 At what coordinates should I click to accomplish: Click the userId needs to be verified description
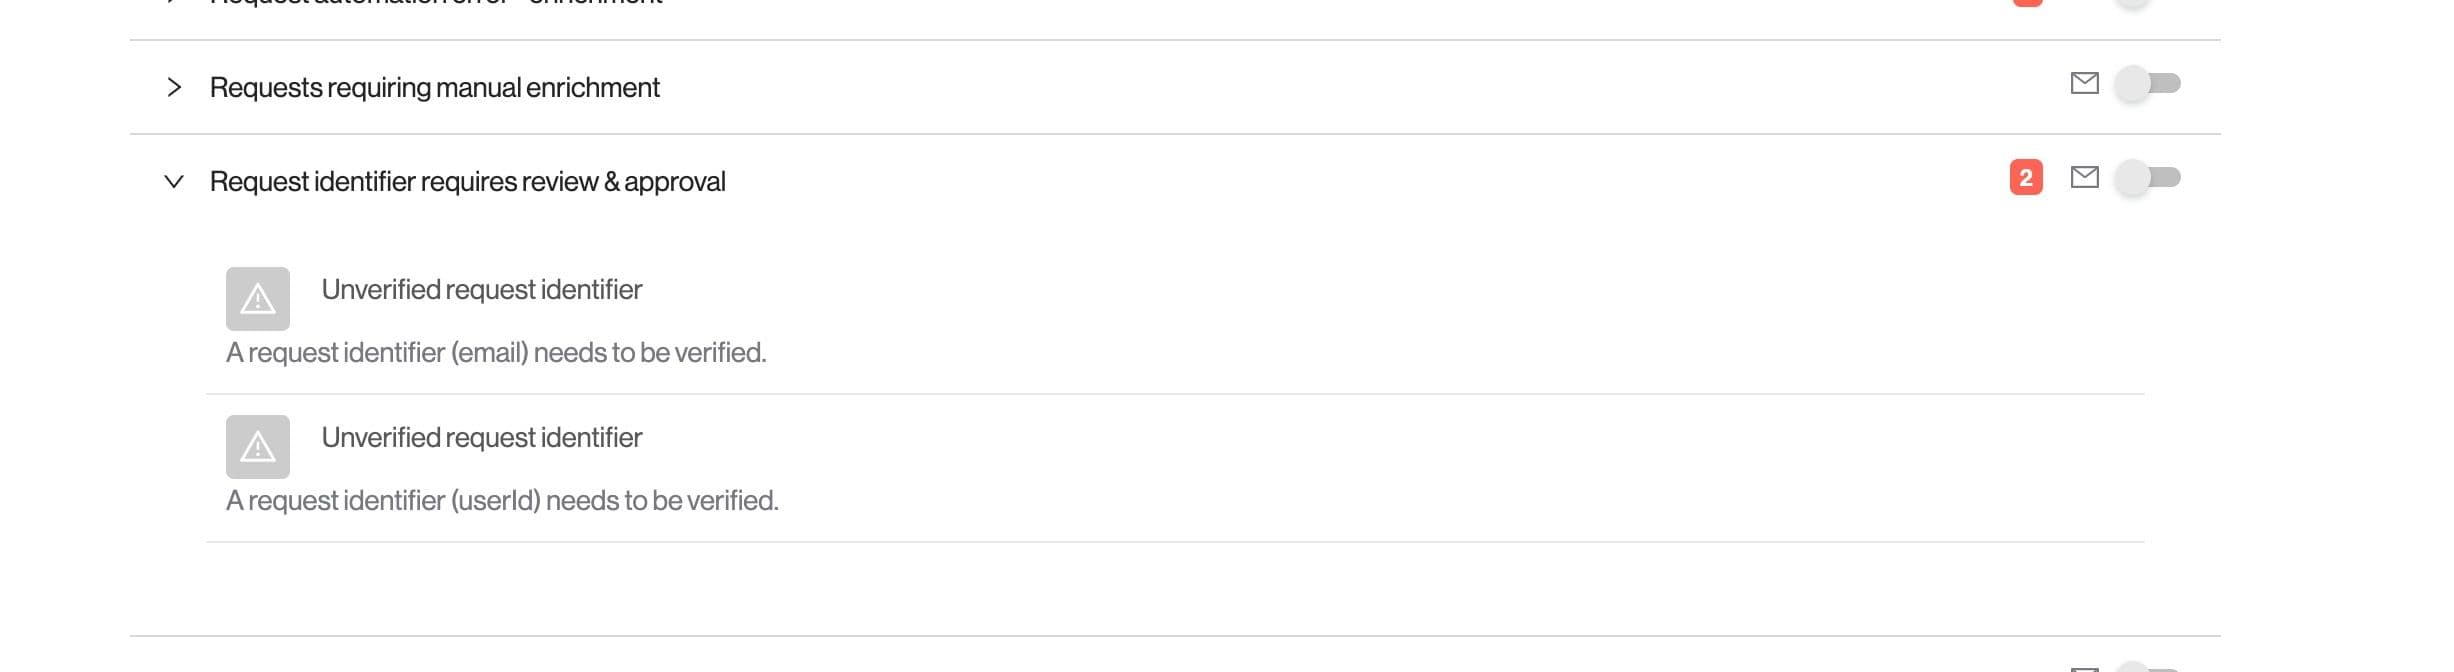[502, 501]
